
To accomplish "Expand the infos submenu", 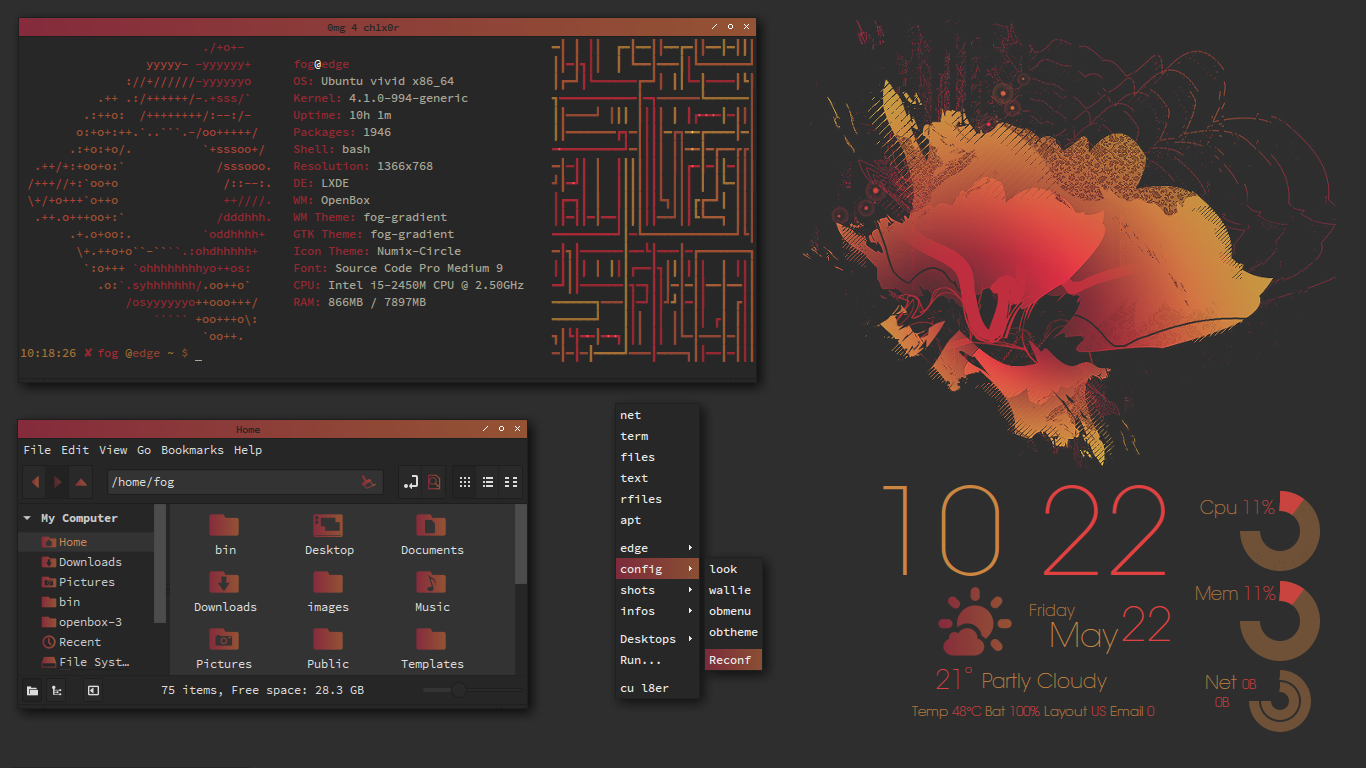I will click(x=656, y=611).
